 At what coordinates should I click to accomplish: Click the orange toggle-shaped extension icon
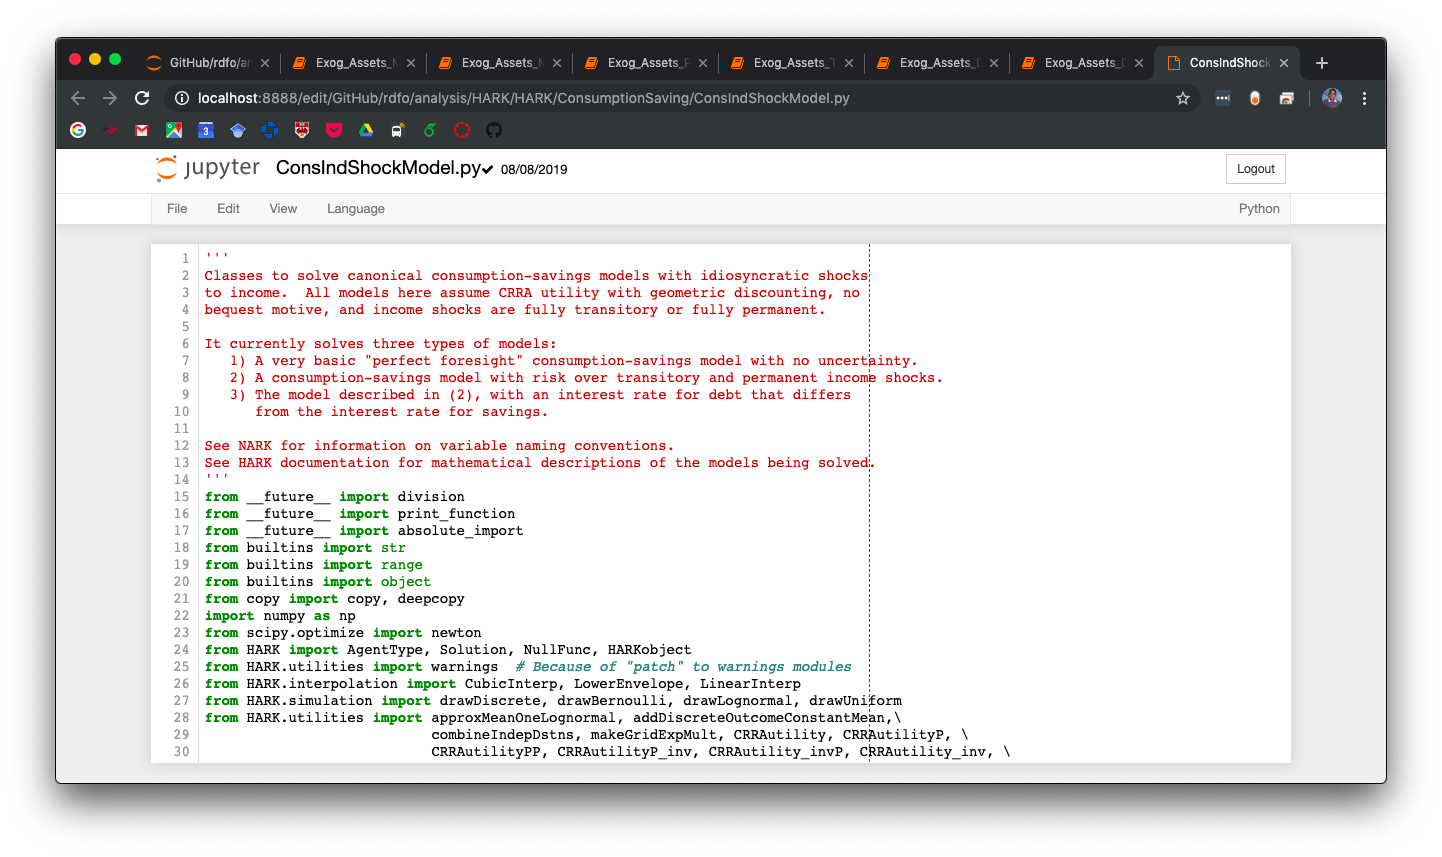[1255, 97]
